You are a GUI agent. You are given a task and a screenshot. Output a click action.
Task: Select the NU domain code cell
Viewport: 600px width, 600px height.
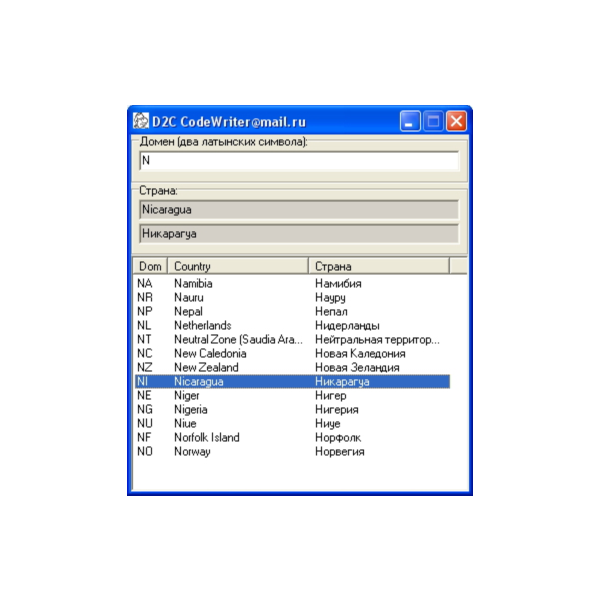[145, 423]
